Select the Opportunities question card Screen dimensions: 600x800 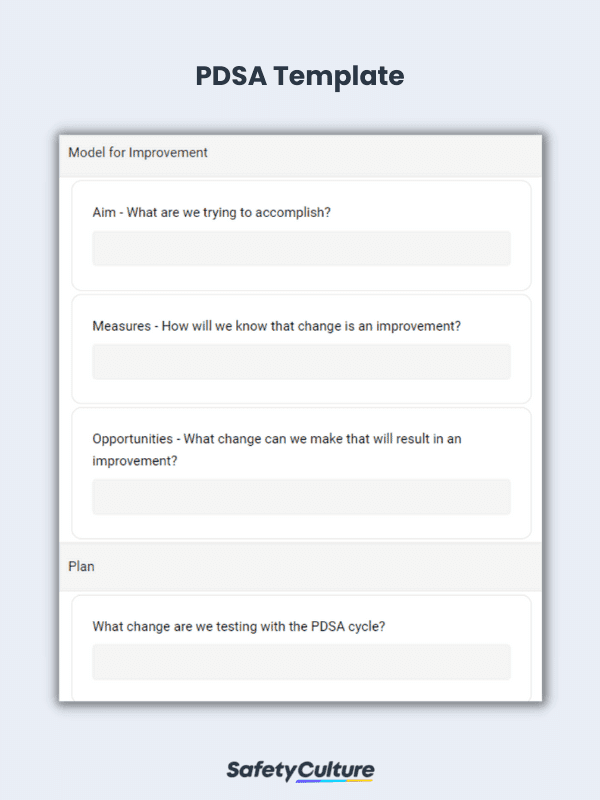[301, 473]
